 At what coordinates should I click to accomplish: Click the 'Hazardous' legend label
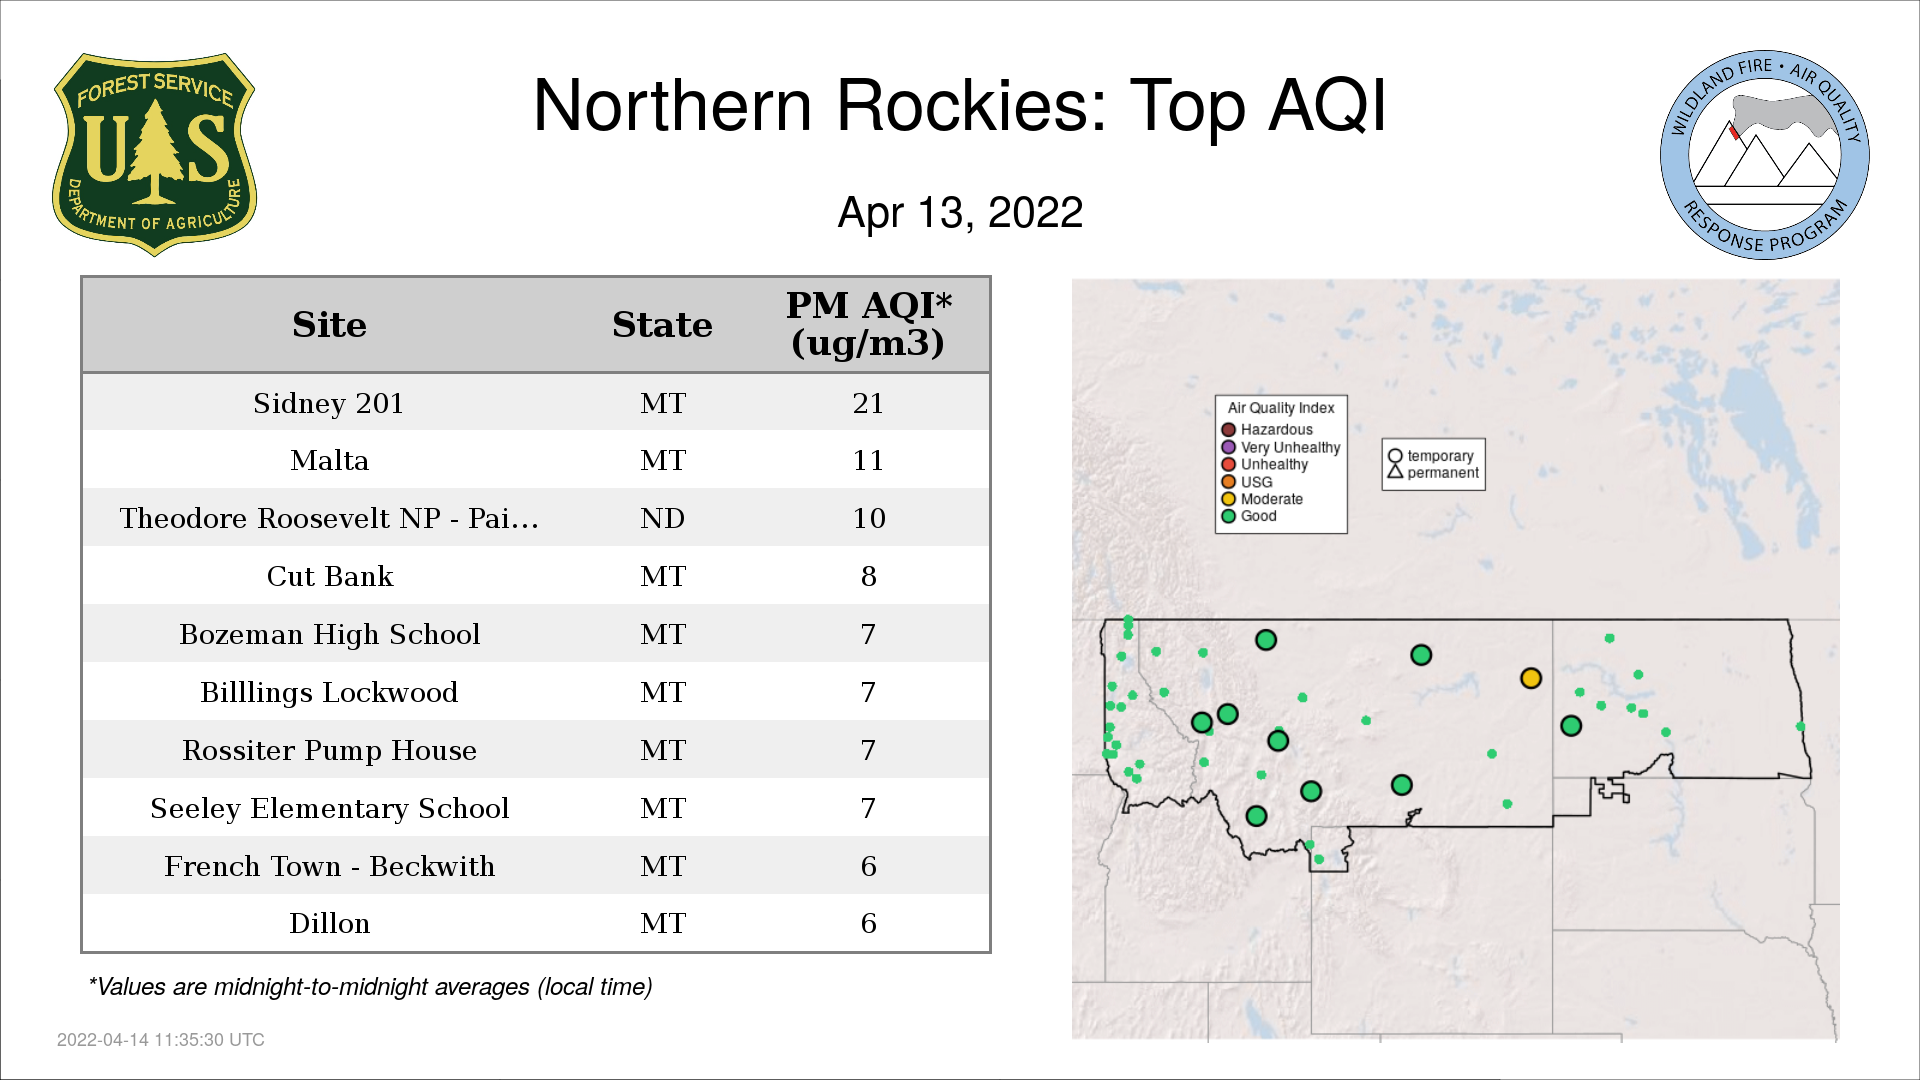click(x=1276, y=430)
